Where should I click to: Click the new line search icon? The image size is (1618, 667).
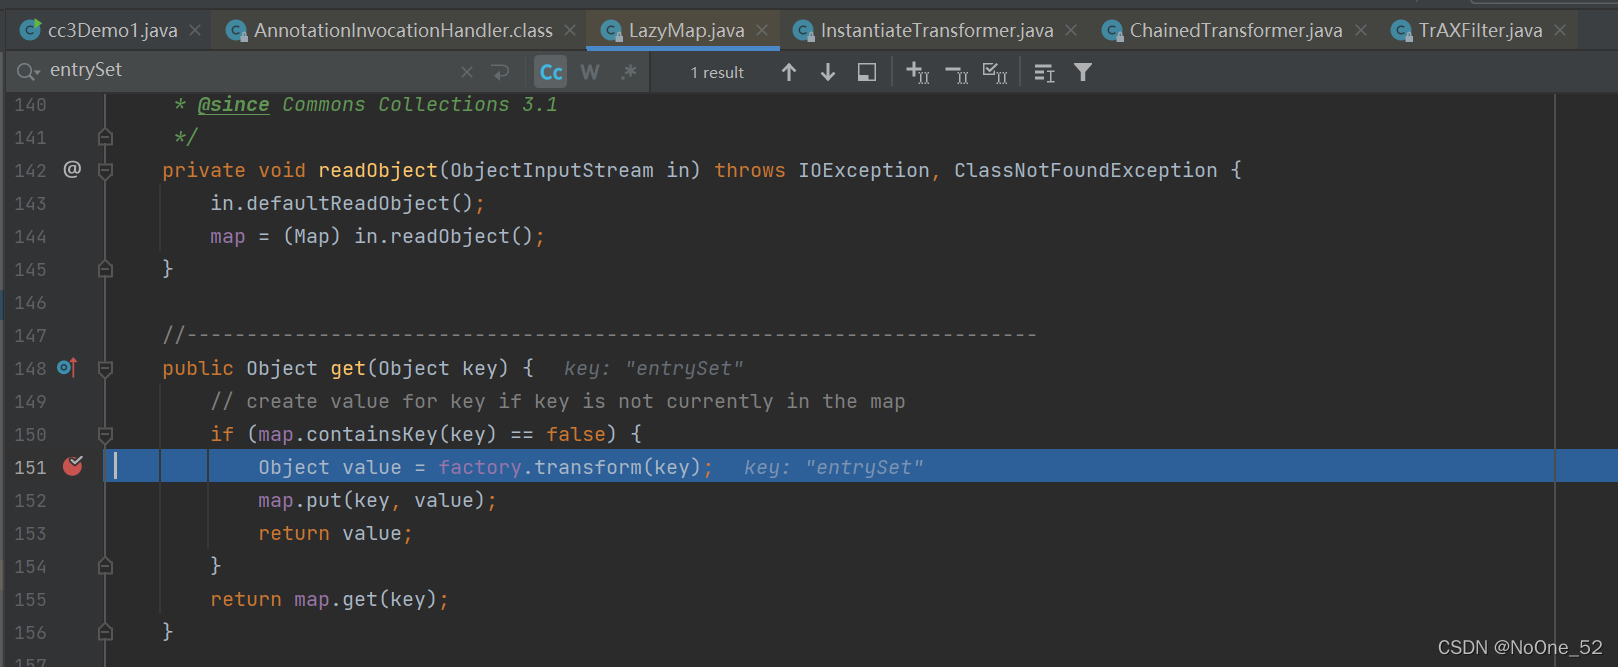(501, 72)
